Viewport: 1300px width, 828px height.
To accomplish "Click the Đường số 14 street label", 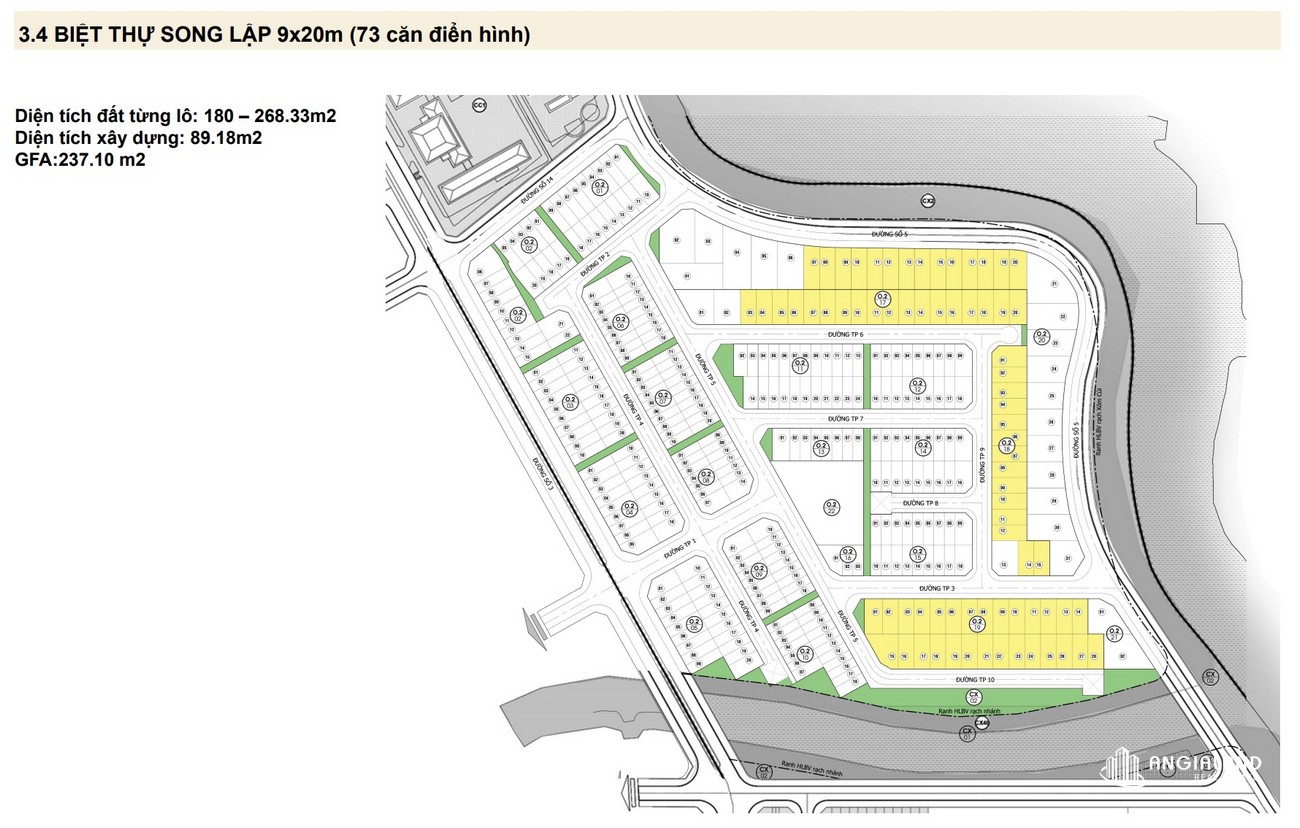I will (537, 192).
